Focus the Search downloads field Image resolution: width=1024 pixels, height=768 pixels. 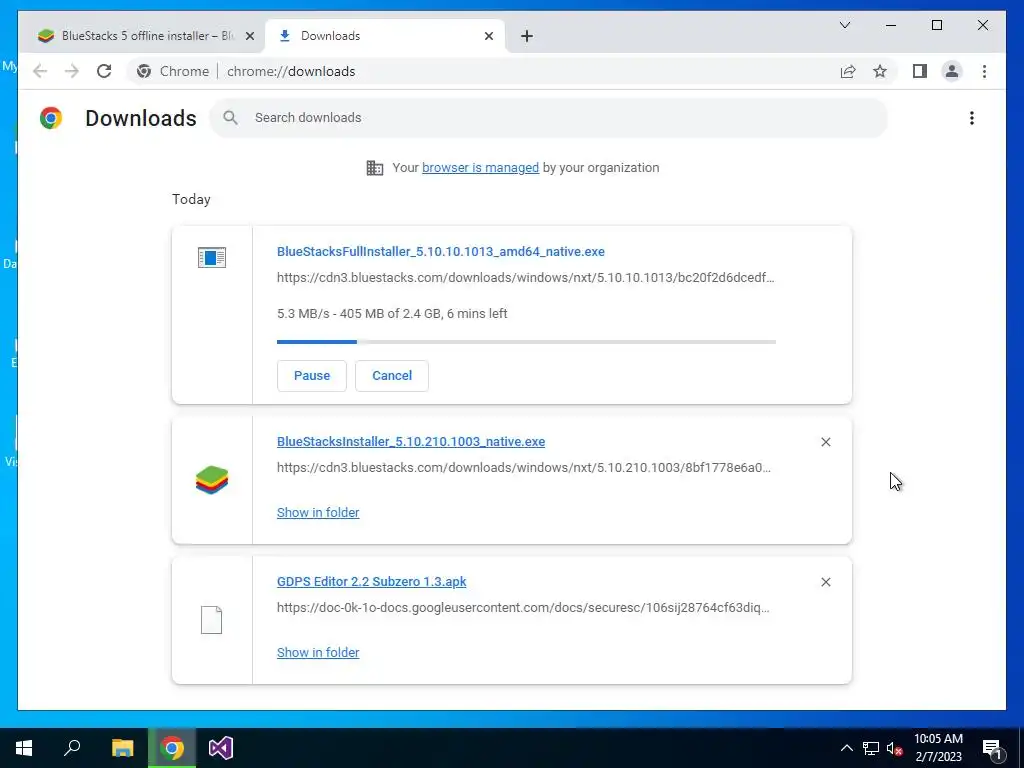pos(549,118)
